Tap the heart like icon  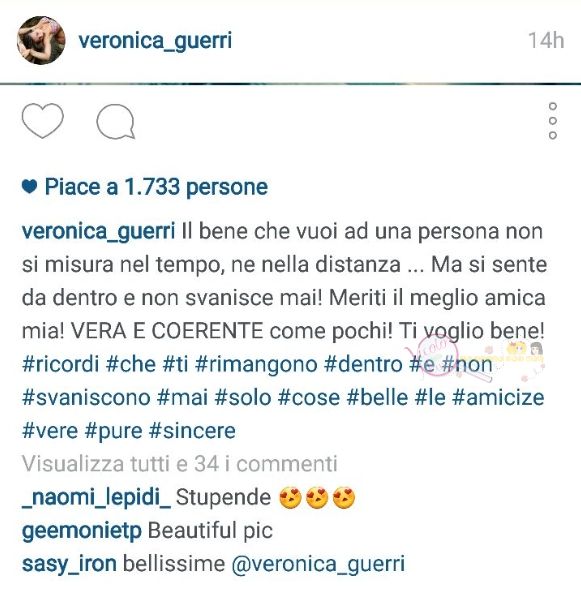pyautogui.click(x=43, y=121)
